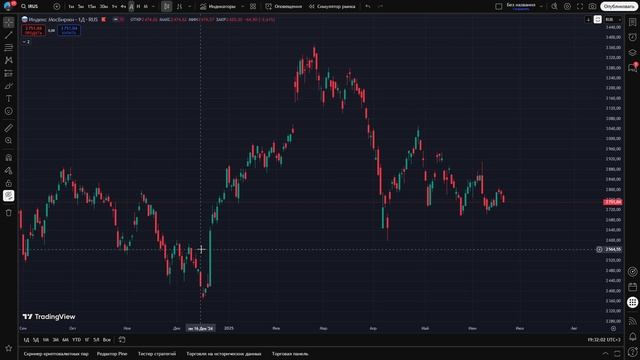Start the Симулятор рынка replay
The image size is (640, 360).
point(332,7)
